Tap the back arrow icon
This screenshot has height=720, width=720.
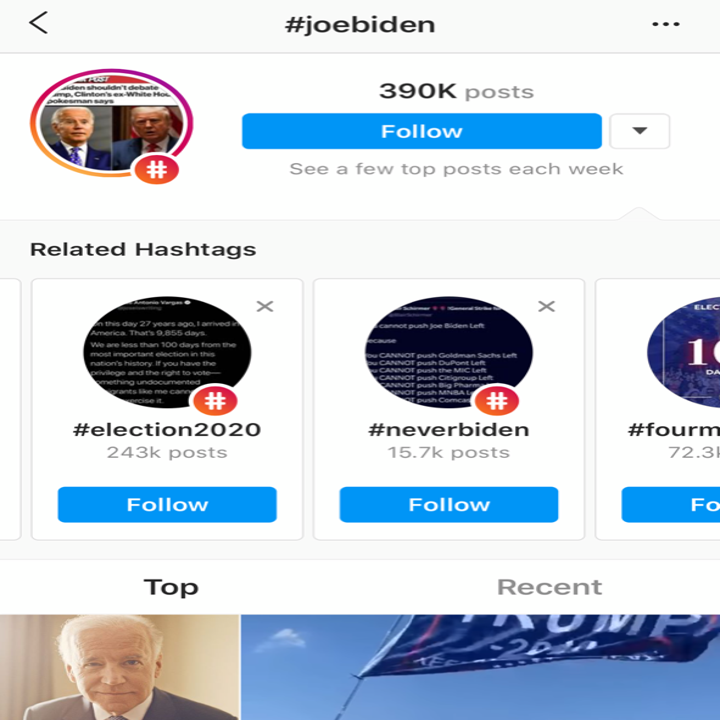(x=38, y=23)
